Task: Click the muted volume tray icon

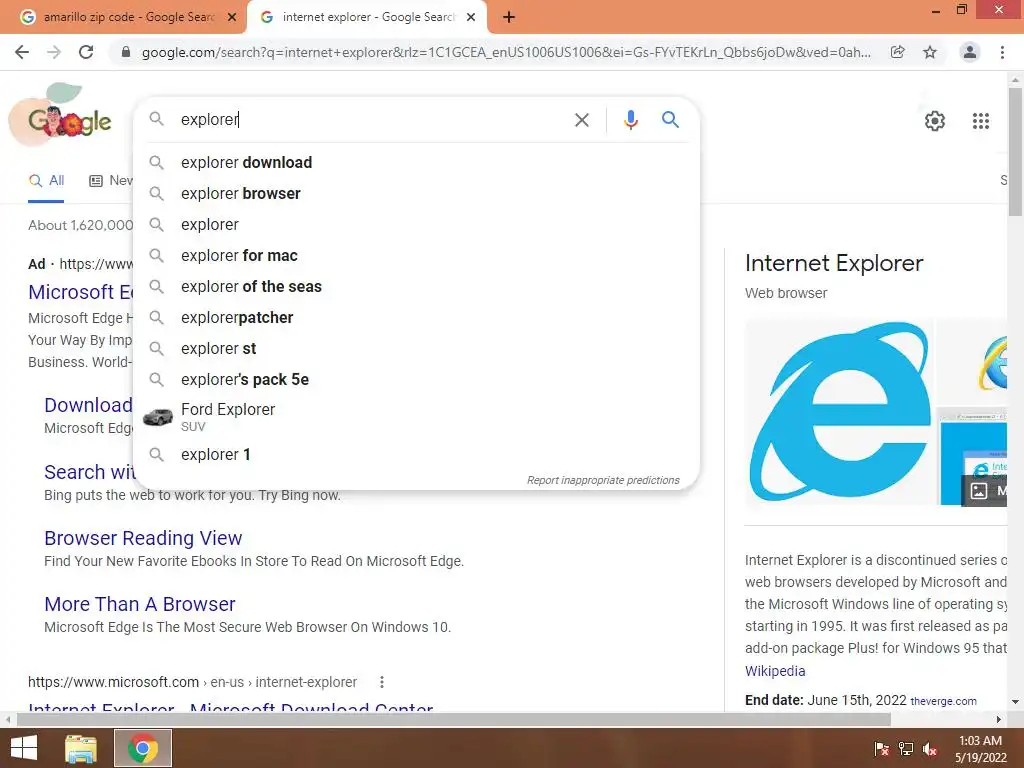Action: (930, 749)
